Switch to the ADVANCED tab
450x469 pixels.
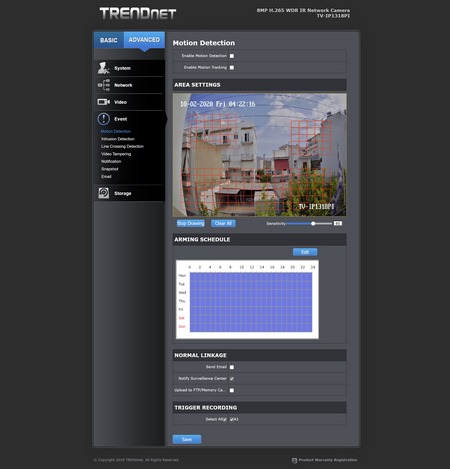click(x=144, y=40)
